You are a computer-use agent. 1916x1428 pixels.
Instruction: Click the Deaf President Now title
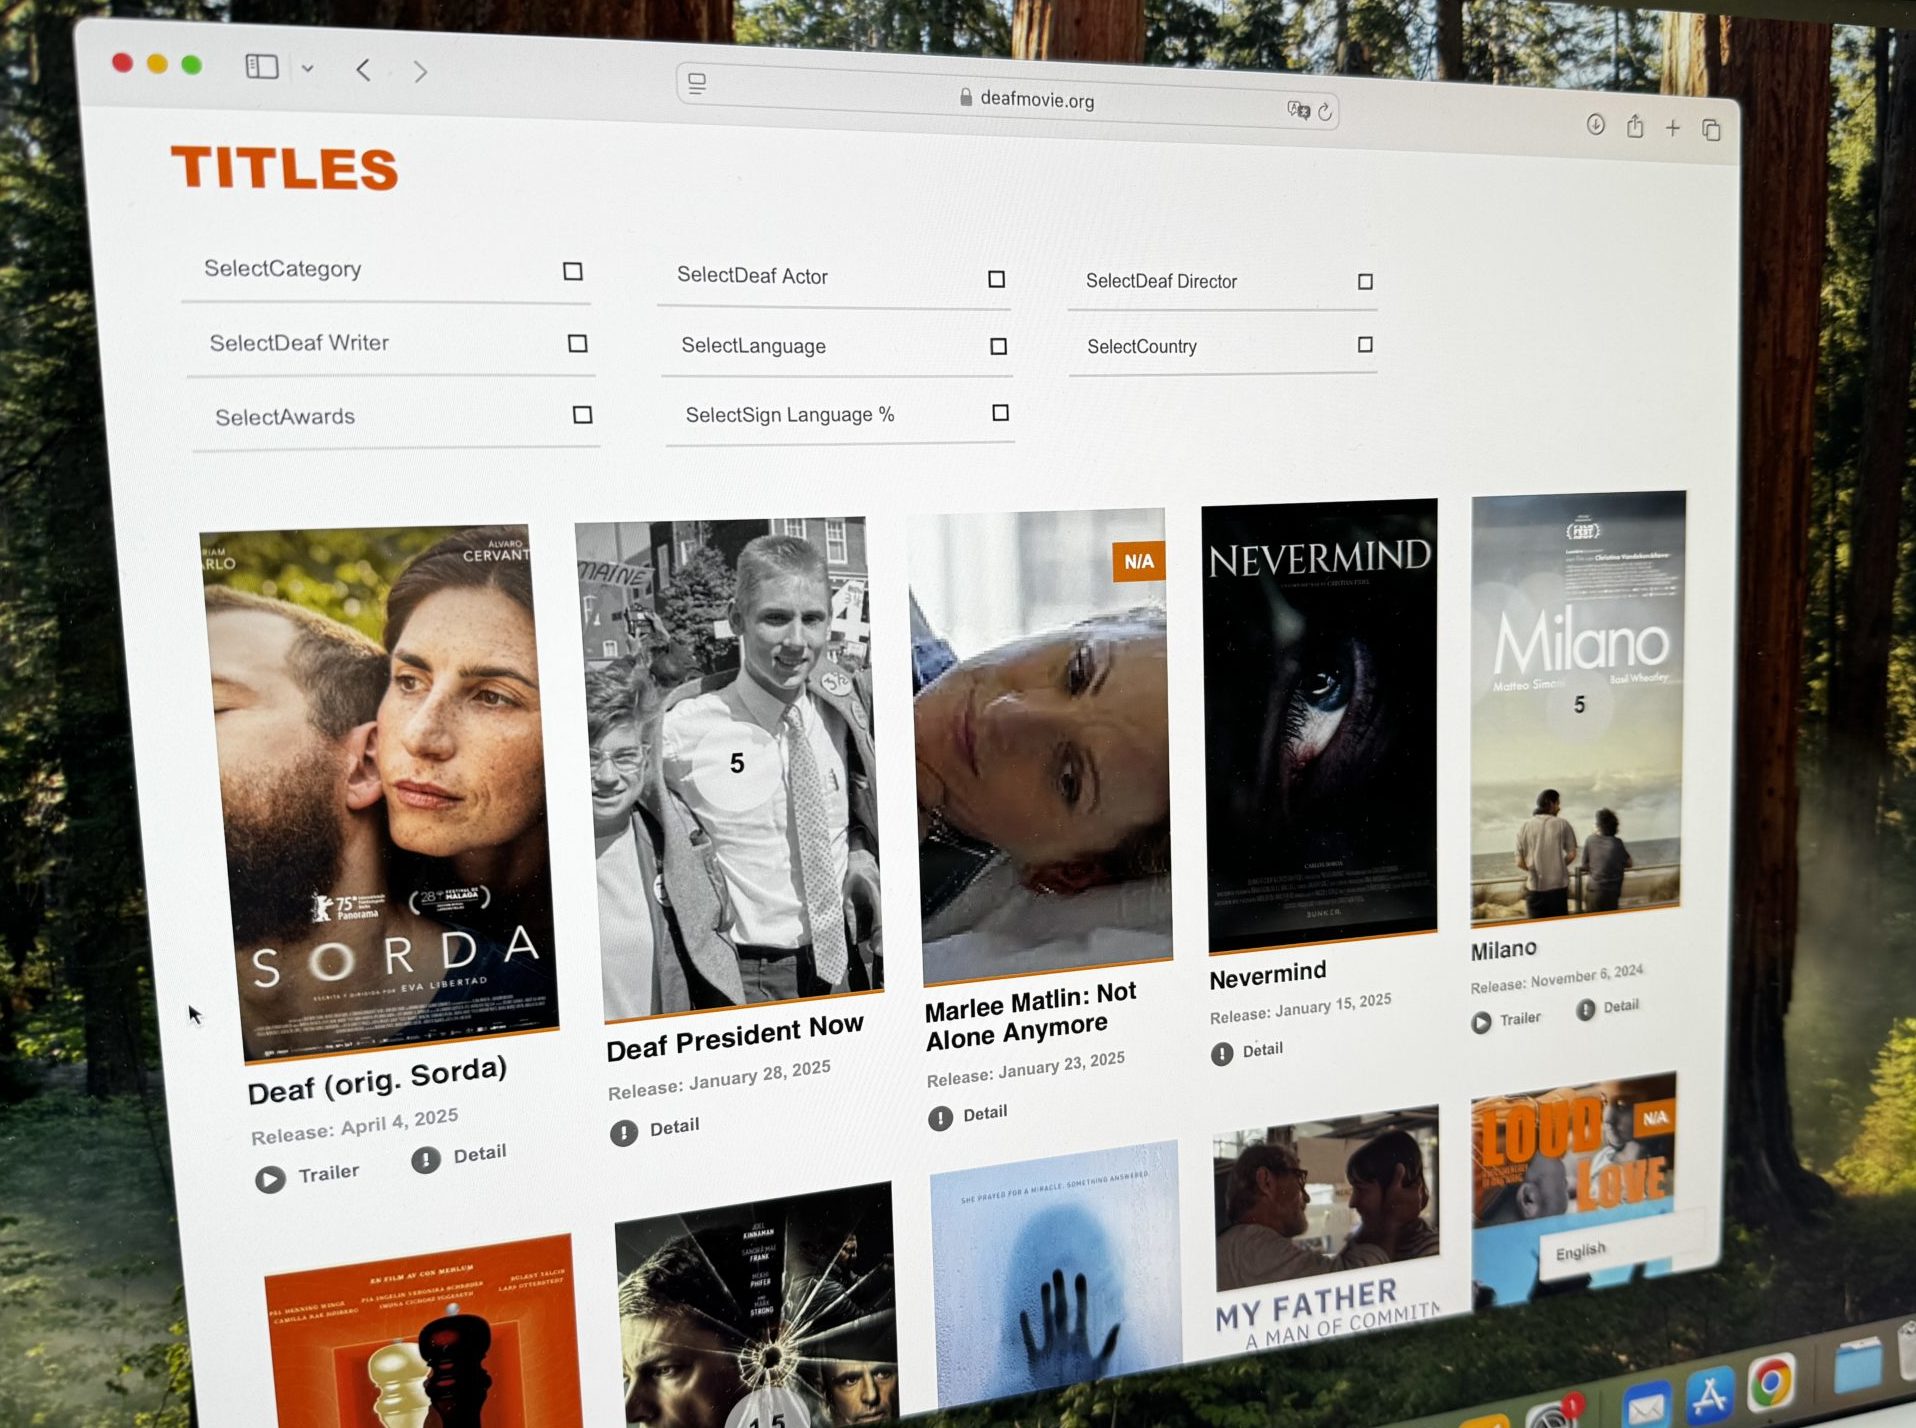(x=735, y=1037)
